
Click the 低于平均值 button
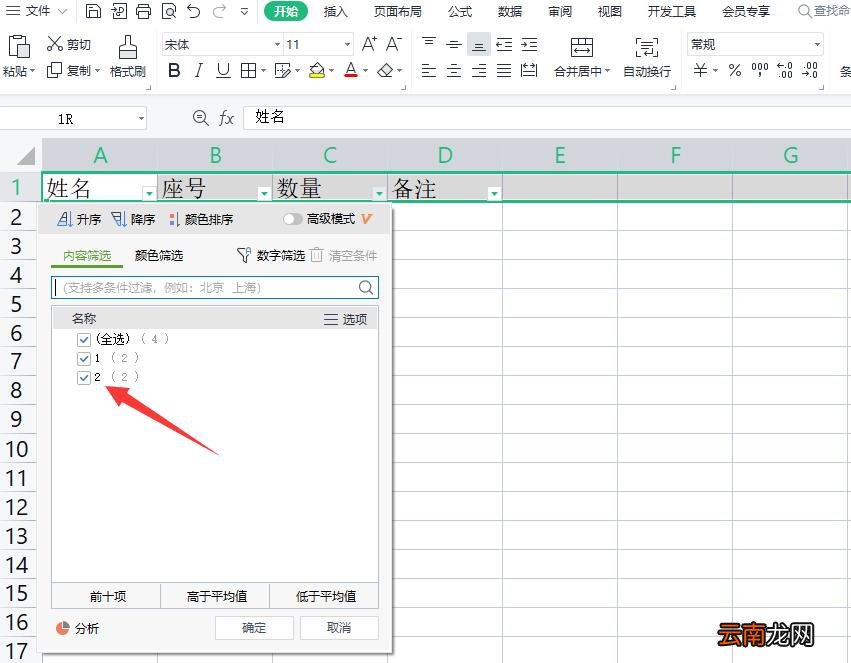[x=325, y=596]
